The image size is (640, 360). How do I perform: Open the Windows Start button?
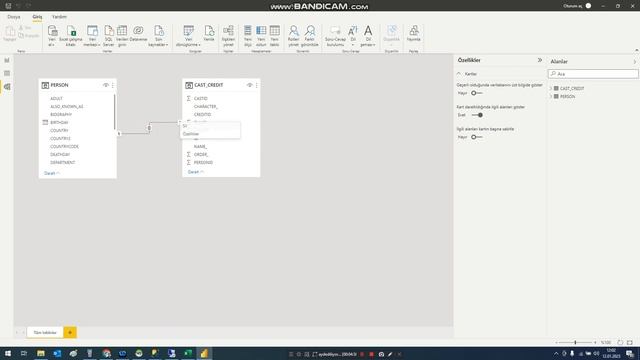[x=8, y=353]
